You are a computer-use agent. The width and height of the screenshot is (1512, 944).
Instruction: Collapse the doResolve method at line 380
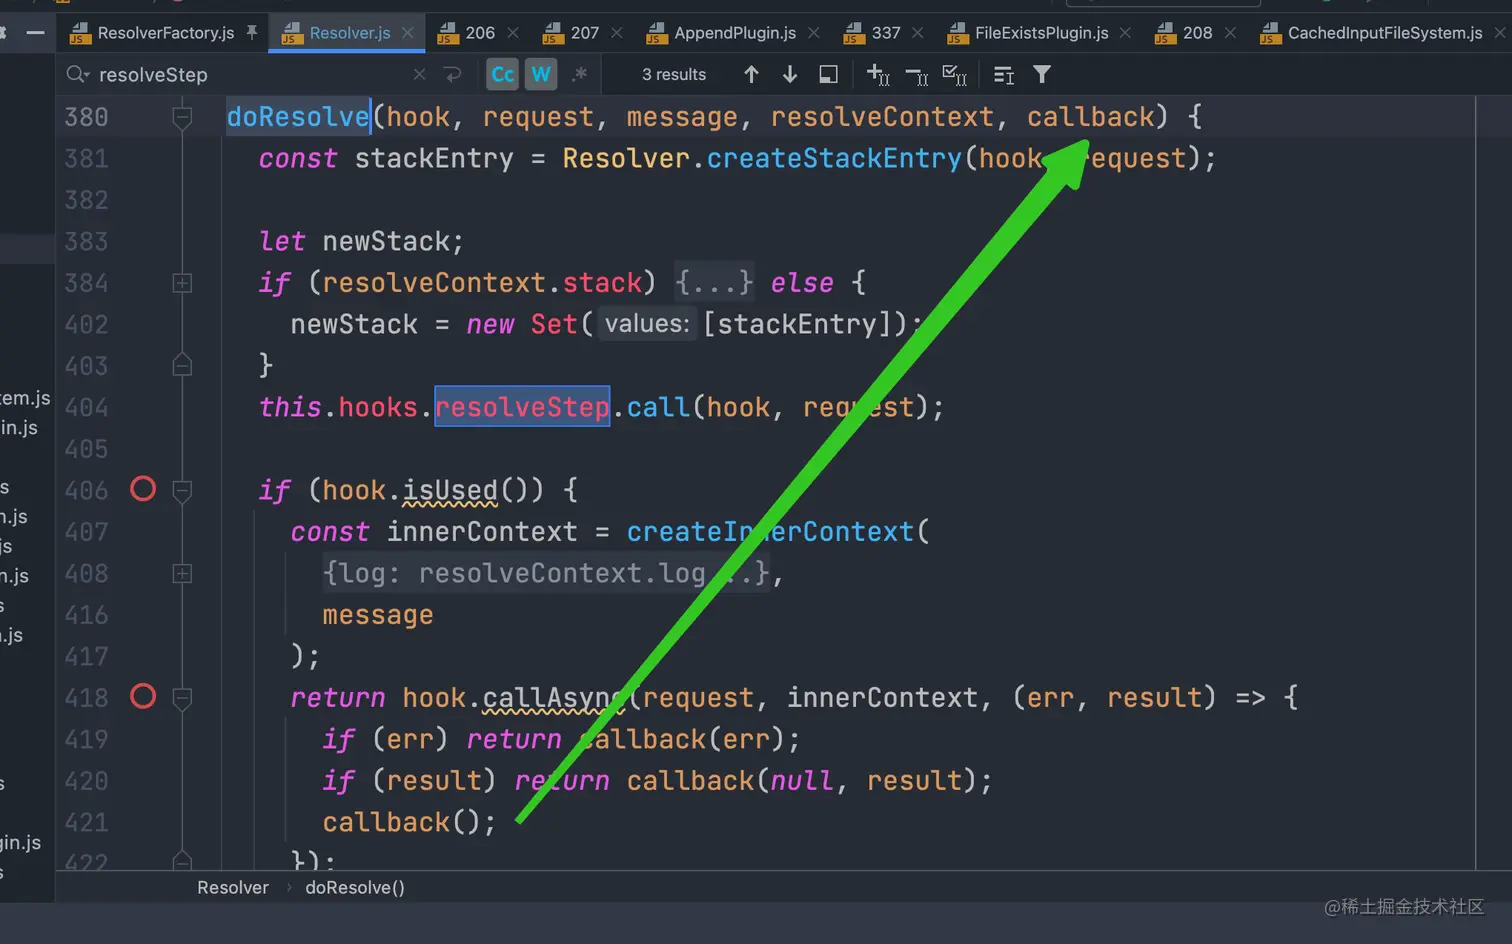click(182, 118)
